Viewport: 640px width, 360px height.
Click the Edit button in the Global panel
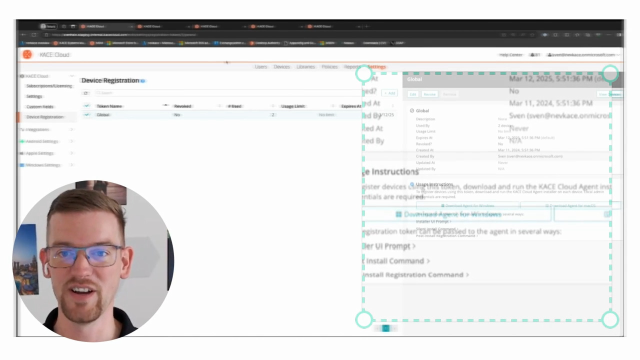413,94
